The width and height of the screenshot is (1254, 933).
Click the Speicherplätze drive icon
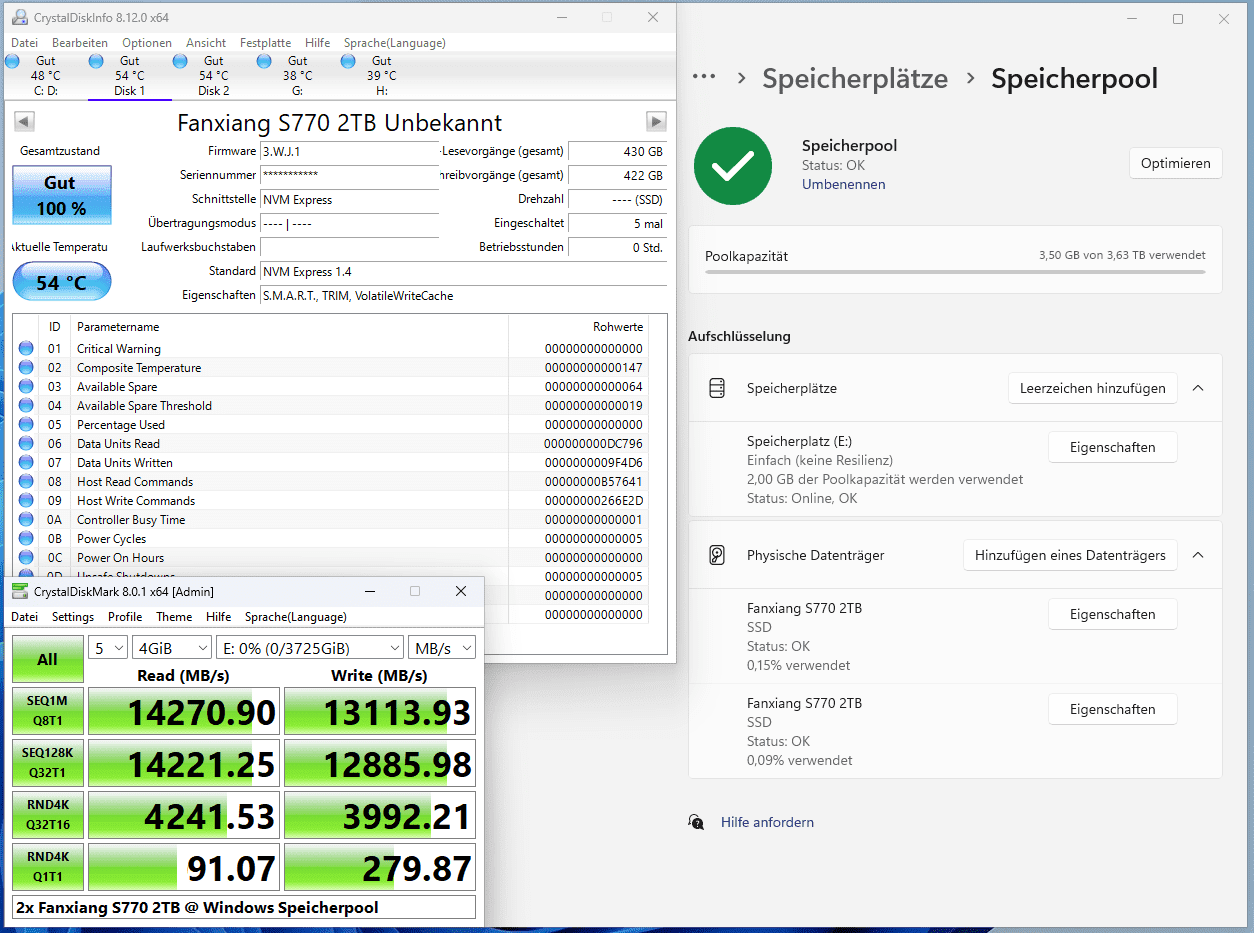[716, 388]
